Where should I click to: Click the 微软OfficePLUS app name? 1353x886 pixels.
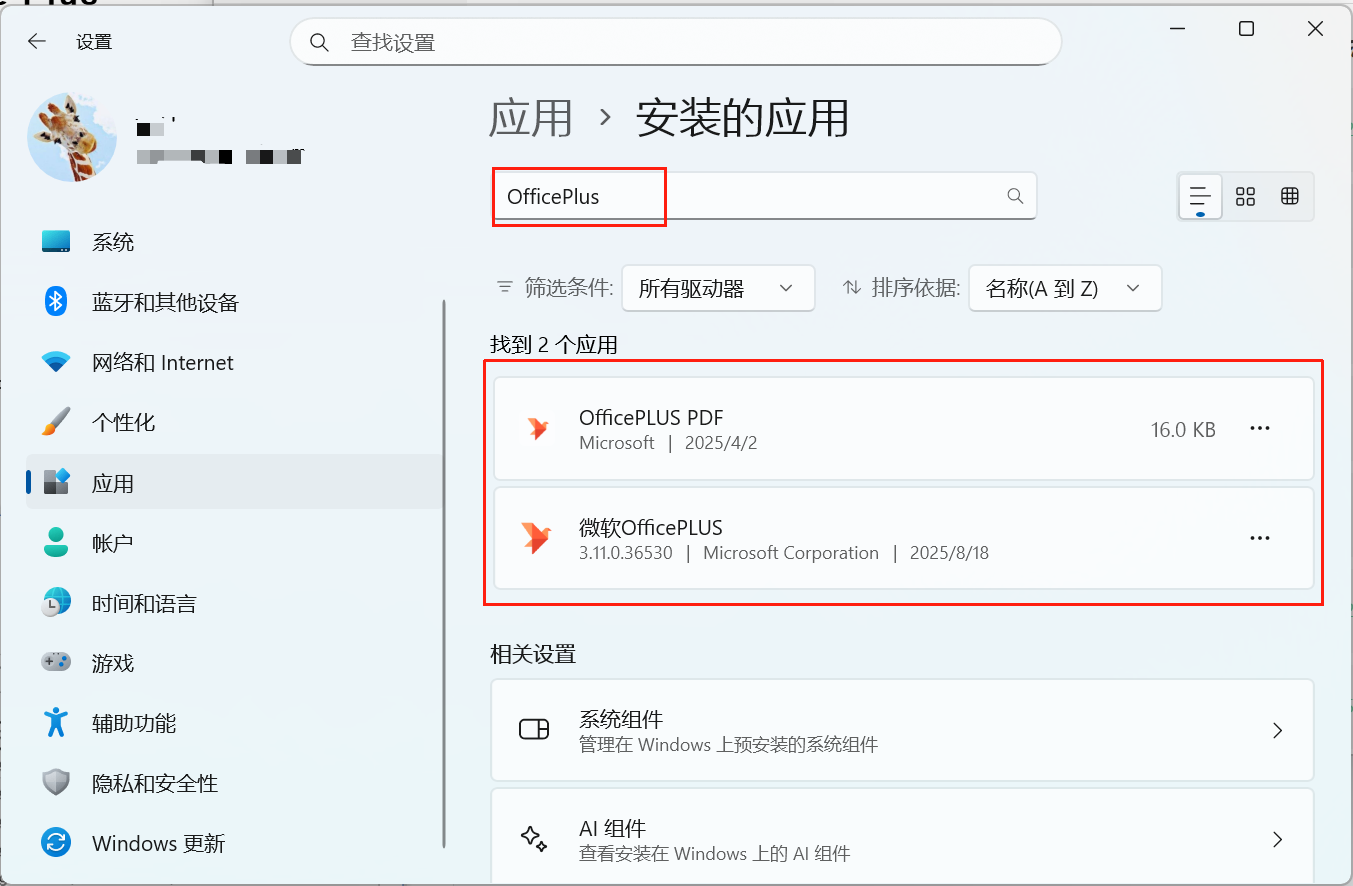point(651,527)
